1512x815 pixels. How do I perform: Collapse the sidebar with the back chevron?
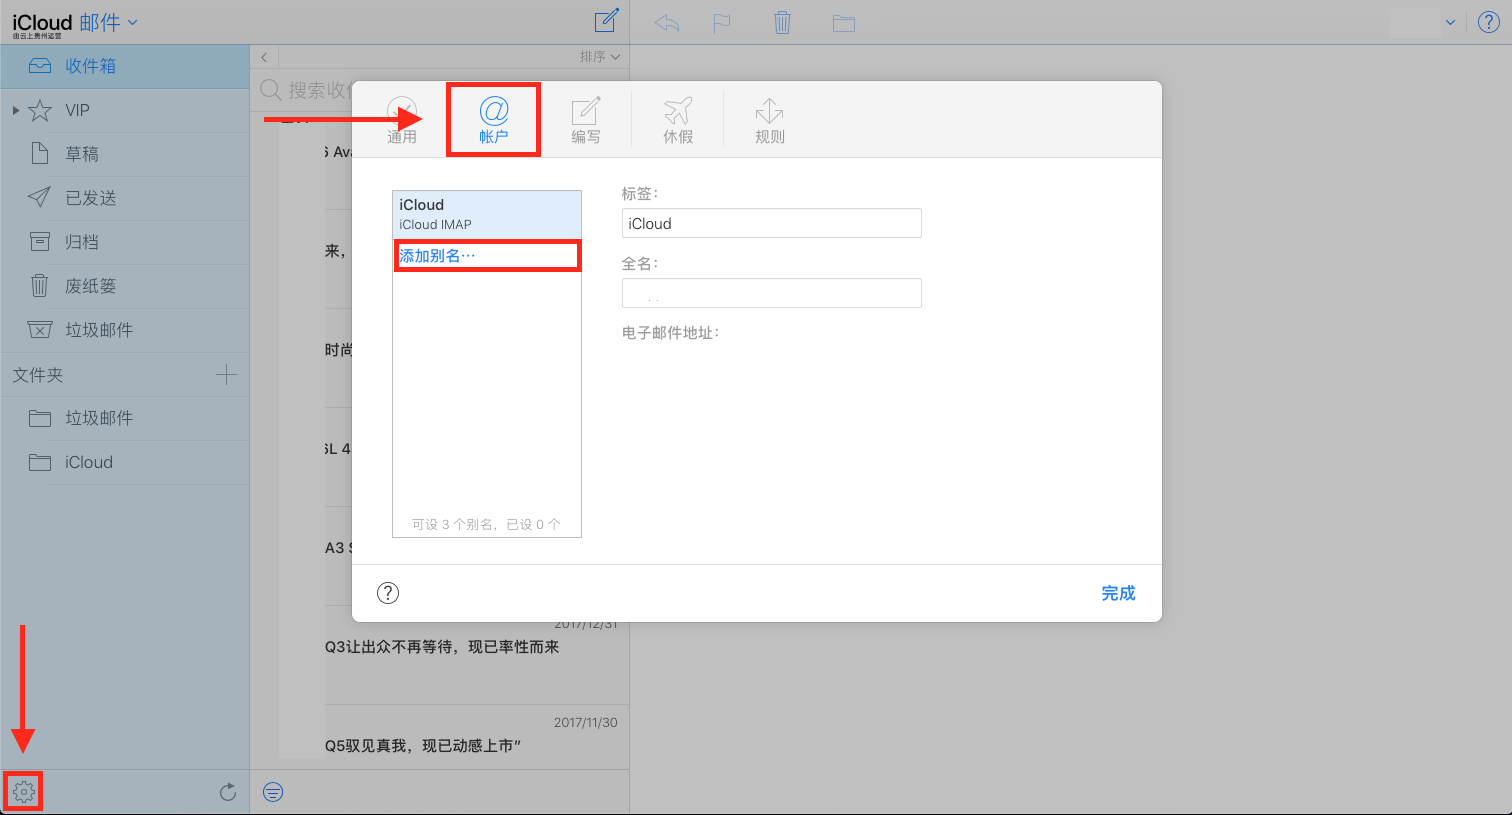(x=264, y=57)
